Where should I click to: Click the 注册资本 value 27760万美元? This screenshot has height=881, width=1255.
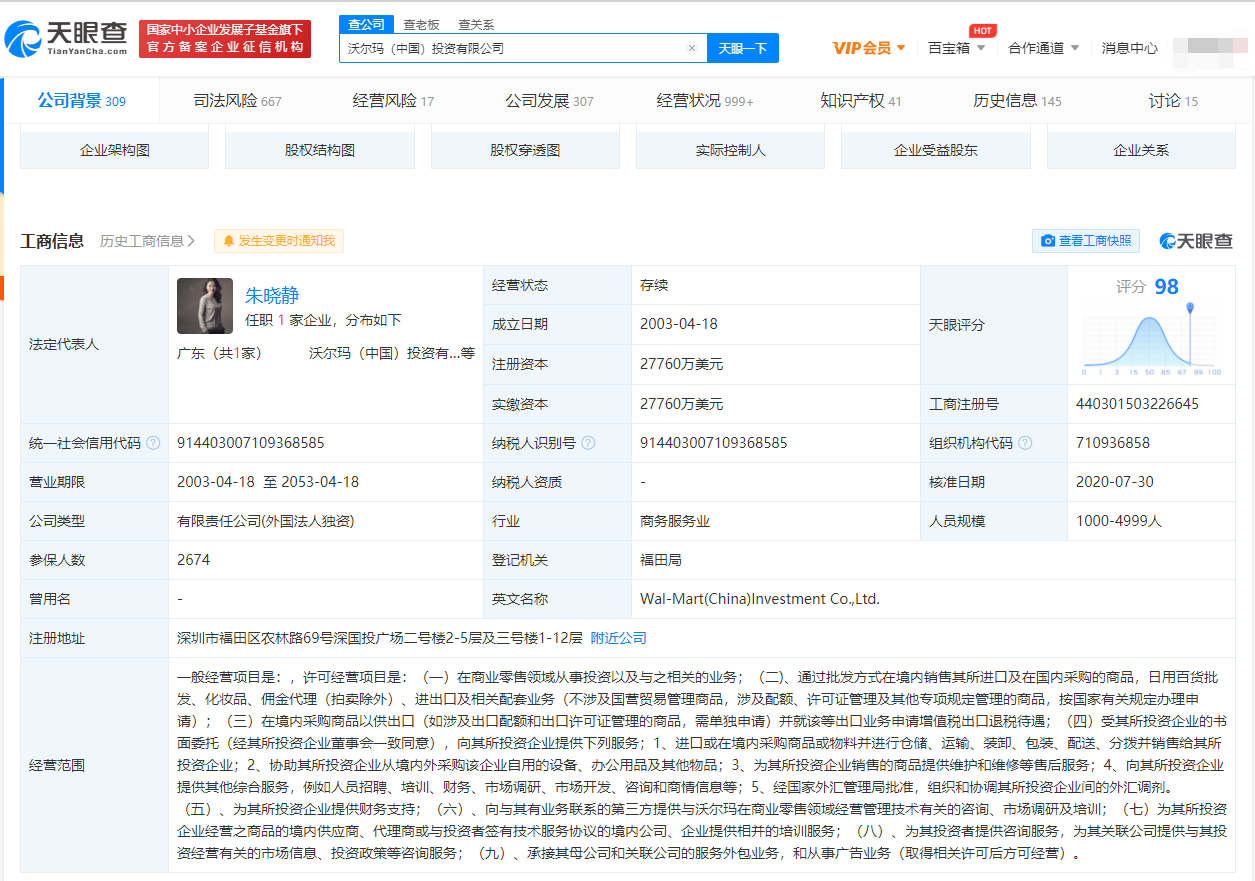coord(682,364)
